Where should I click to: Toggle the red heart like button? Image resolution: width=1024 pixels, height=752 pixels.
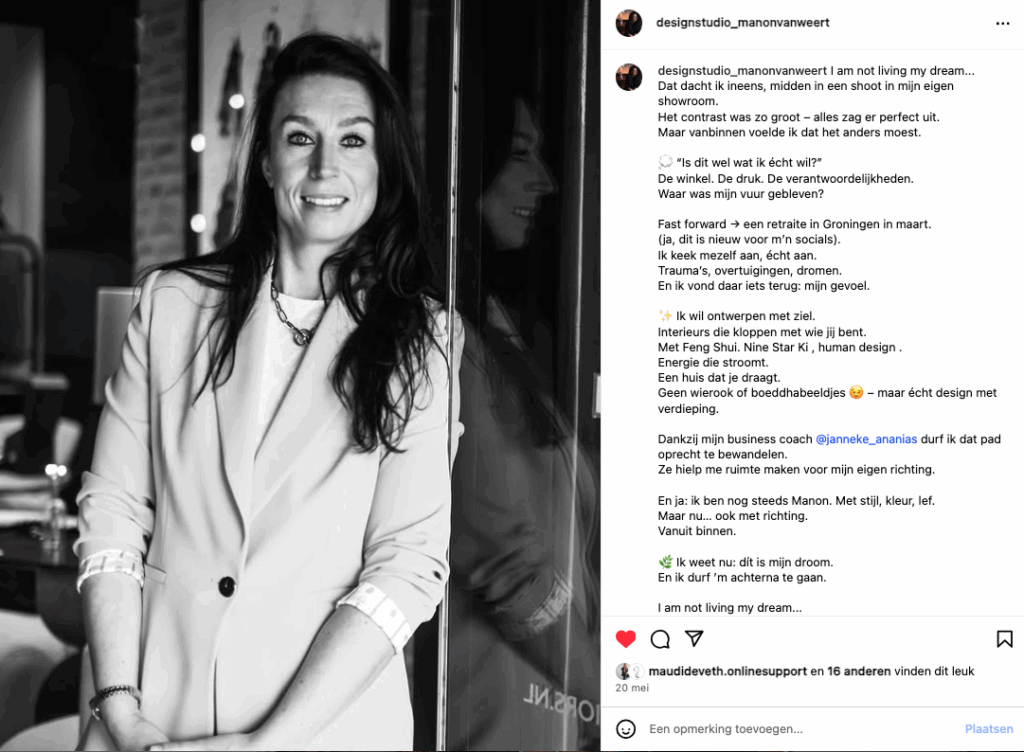pyautogui.click(x=626, y=638)
